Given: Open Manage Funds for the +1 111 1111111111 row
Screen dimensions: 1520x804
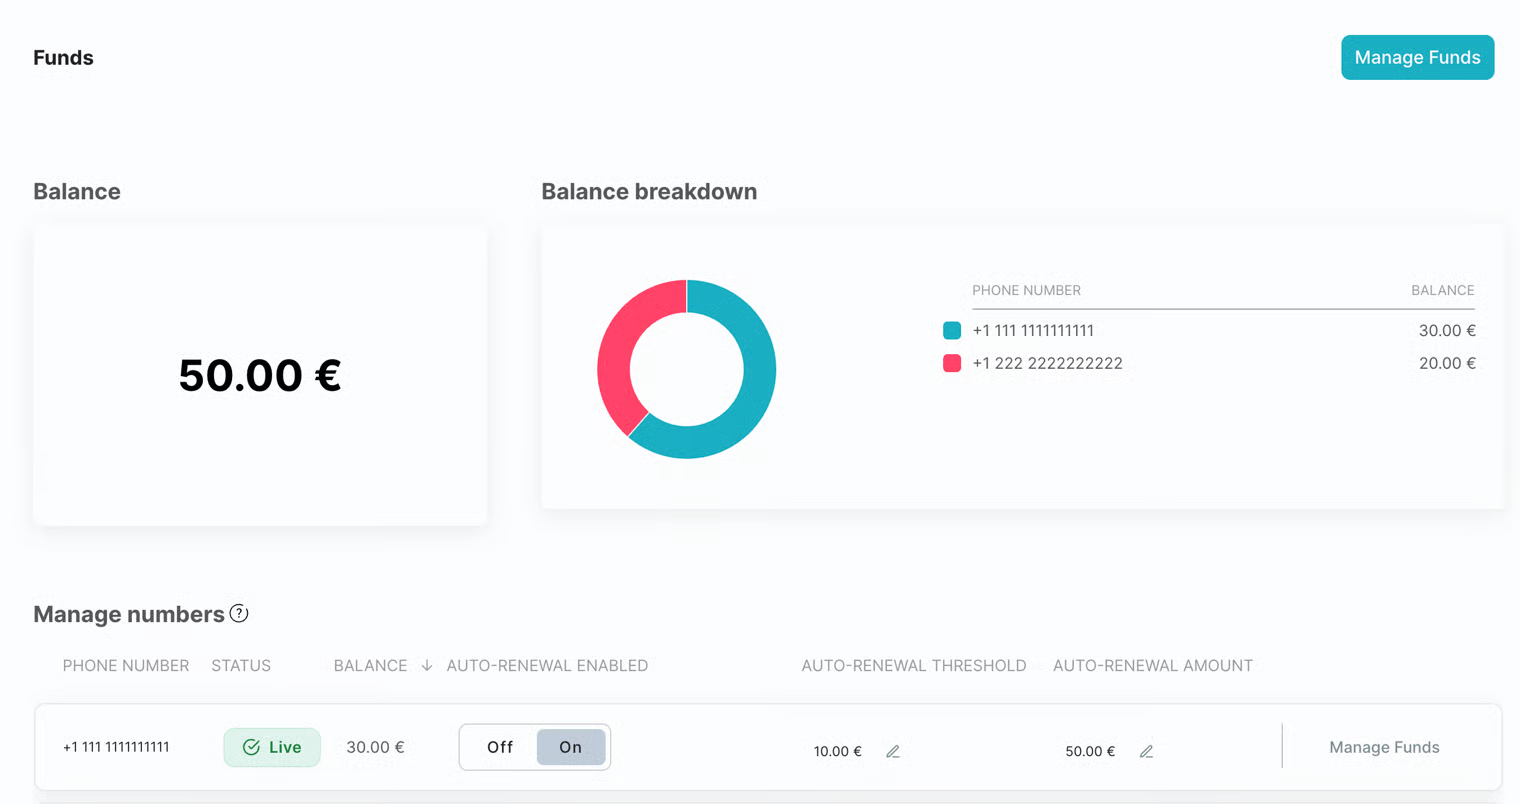Looking at the screenshot, I should [1383, 747].
